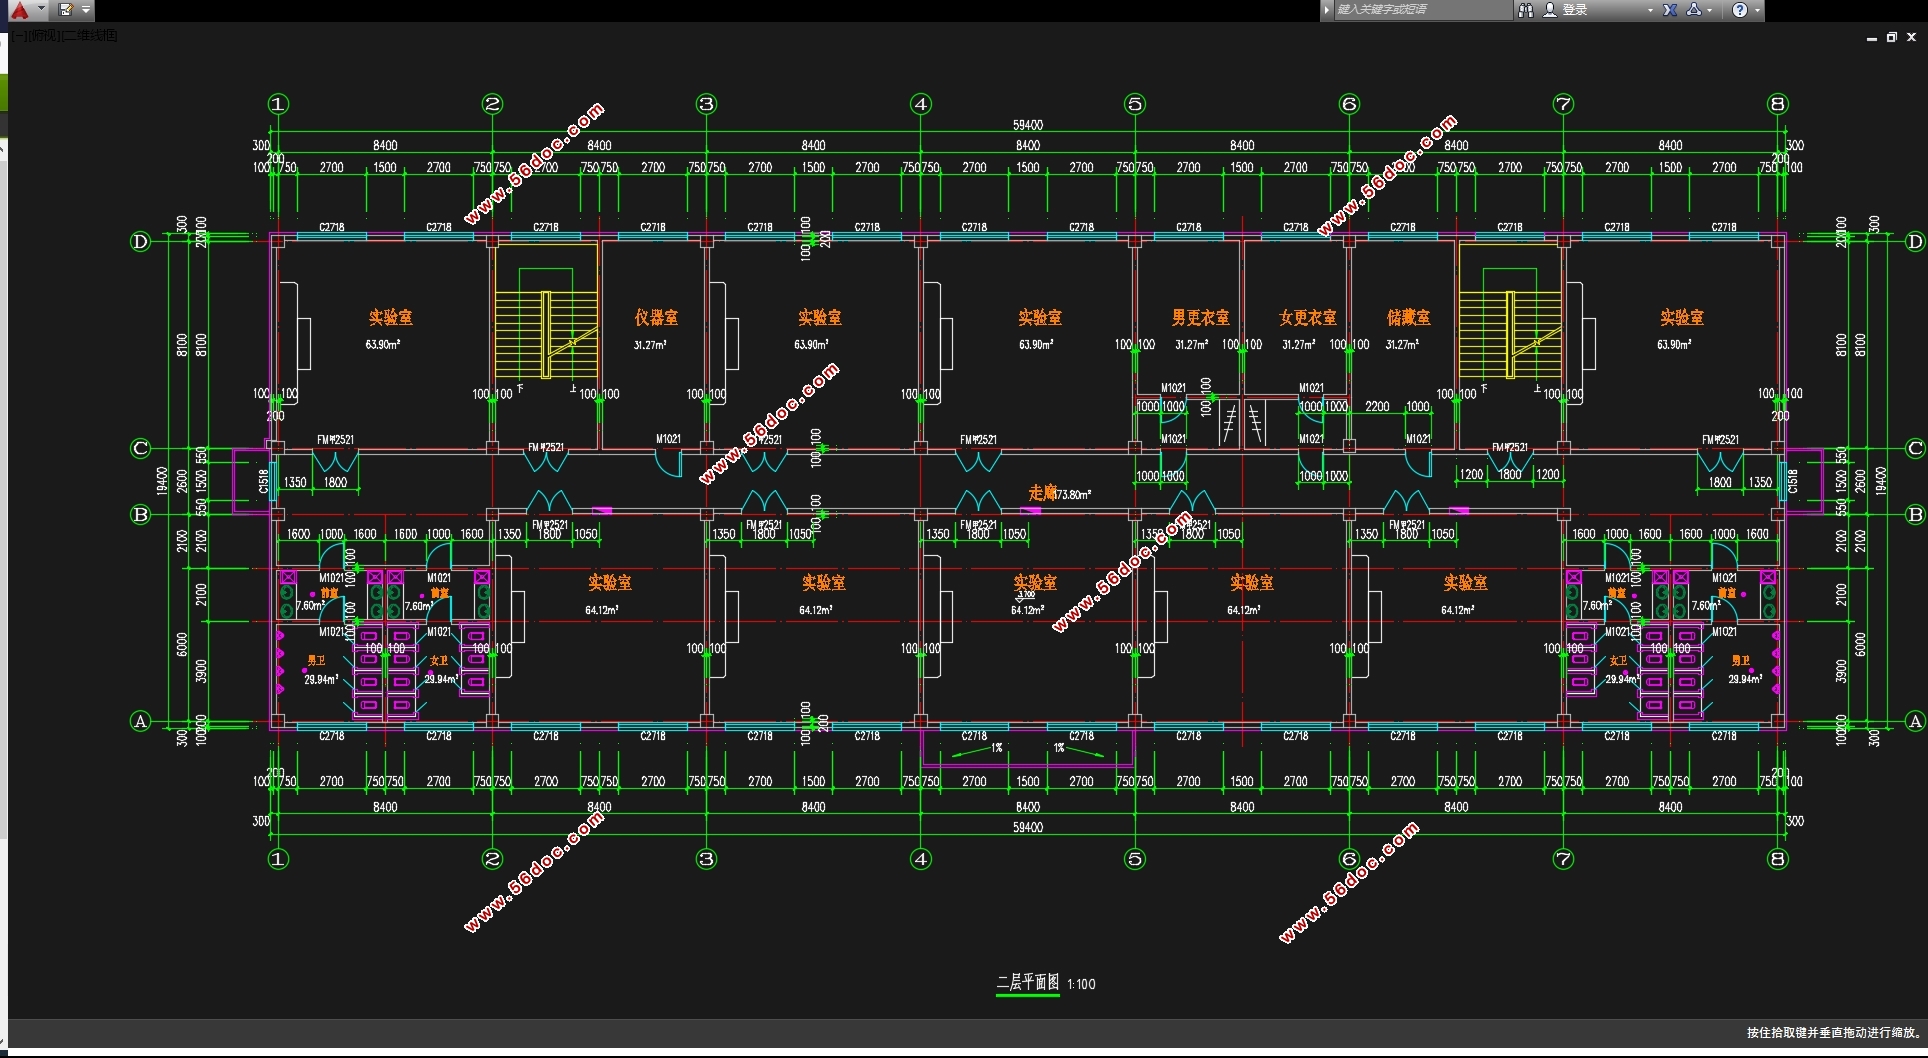Image resolution: width=1928 pixels, height=1058 pixels.
Task: Click the [-] viewport control
Action: [x=19, y=36]
